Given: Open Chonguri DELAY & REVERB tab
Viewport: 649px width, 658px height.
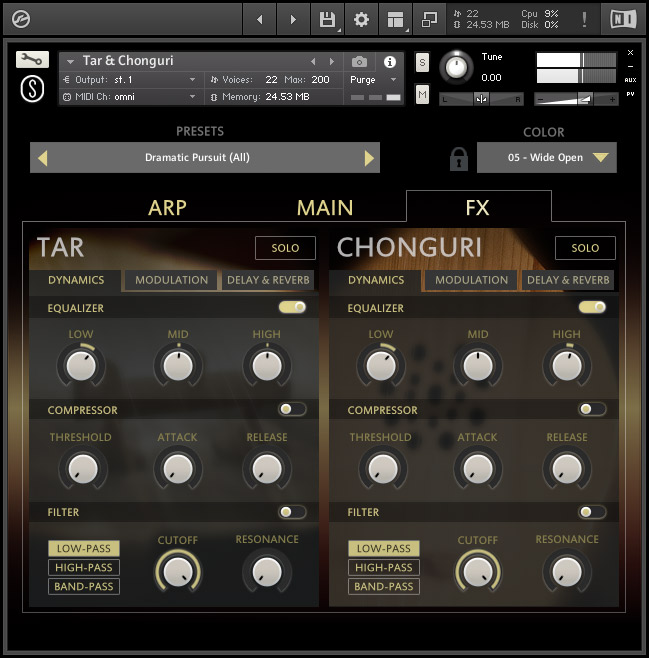Looking at the screenshot, I should [x=568, y=280].
